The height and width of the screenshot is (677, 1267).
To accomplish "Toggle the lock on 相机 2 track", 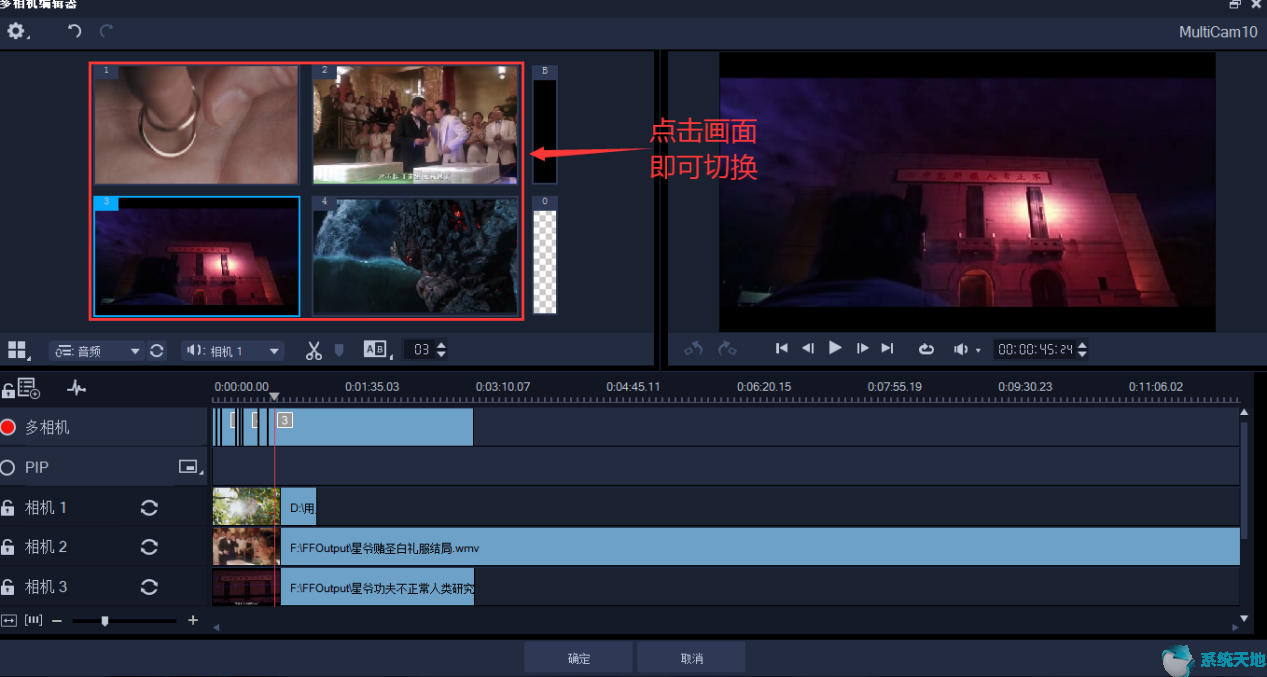I will (8, 548).
